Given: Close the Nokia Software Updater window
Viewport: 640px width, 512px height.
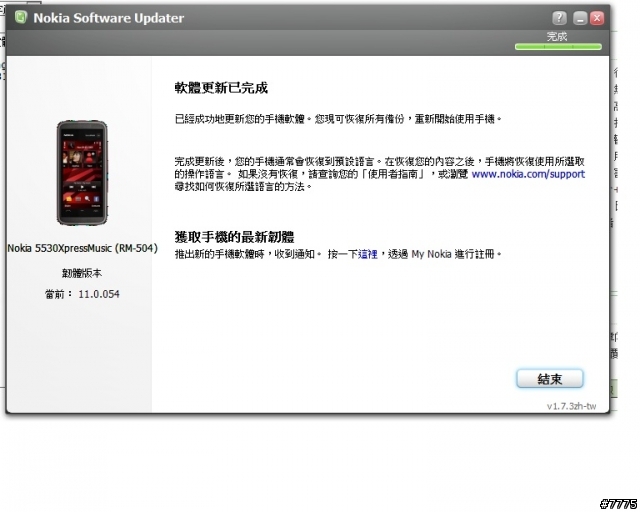Looking at the screenshot, I should pyautogui.click(x=597, y=18).
